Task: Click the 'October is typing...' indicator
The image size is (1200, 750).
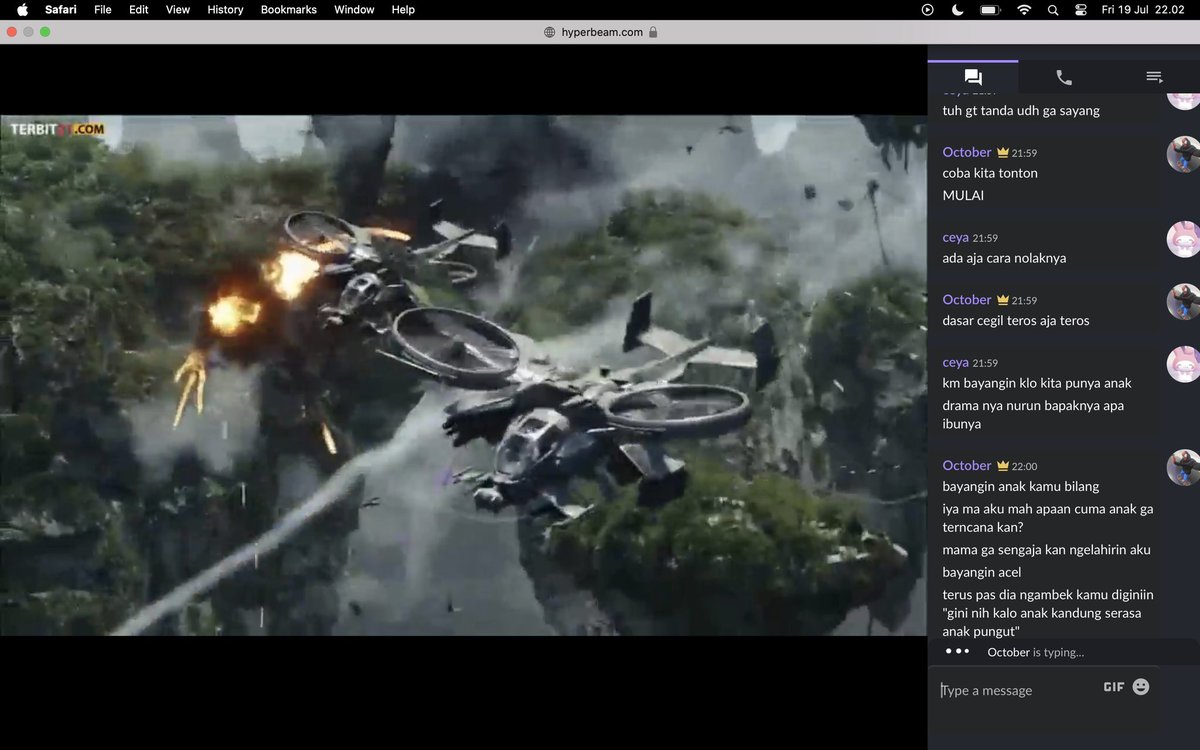Action: coord(1035,652)
